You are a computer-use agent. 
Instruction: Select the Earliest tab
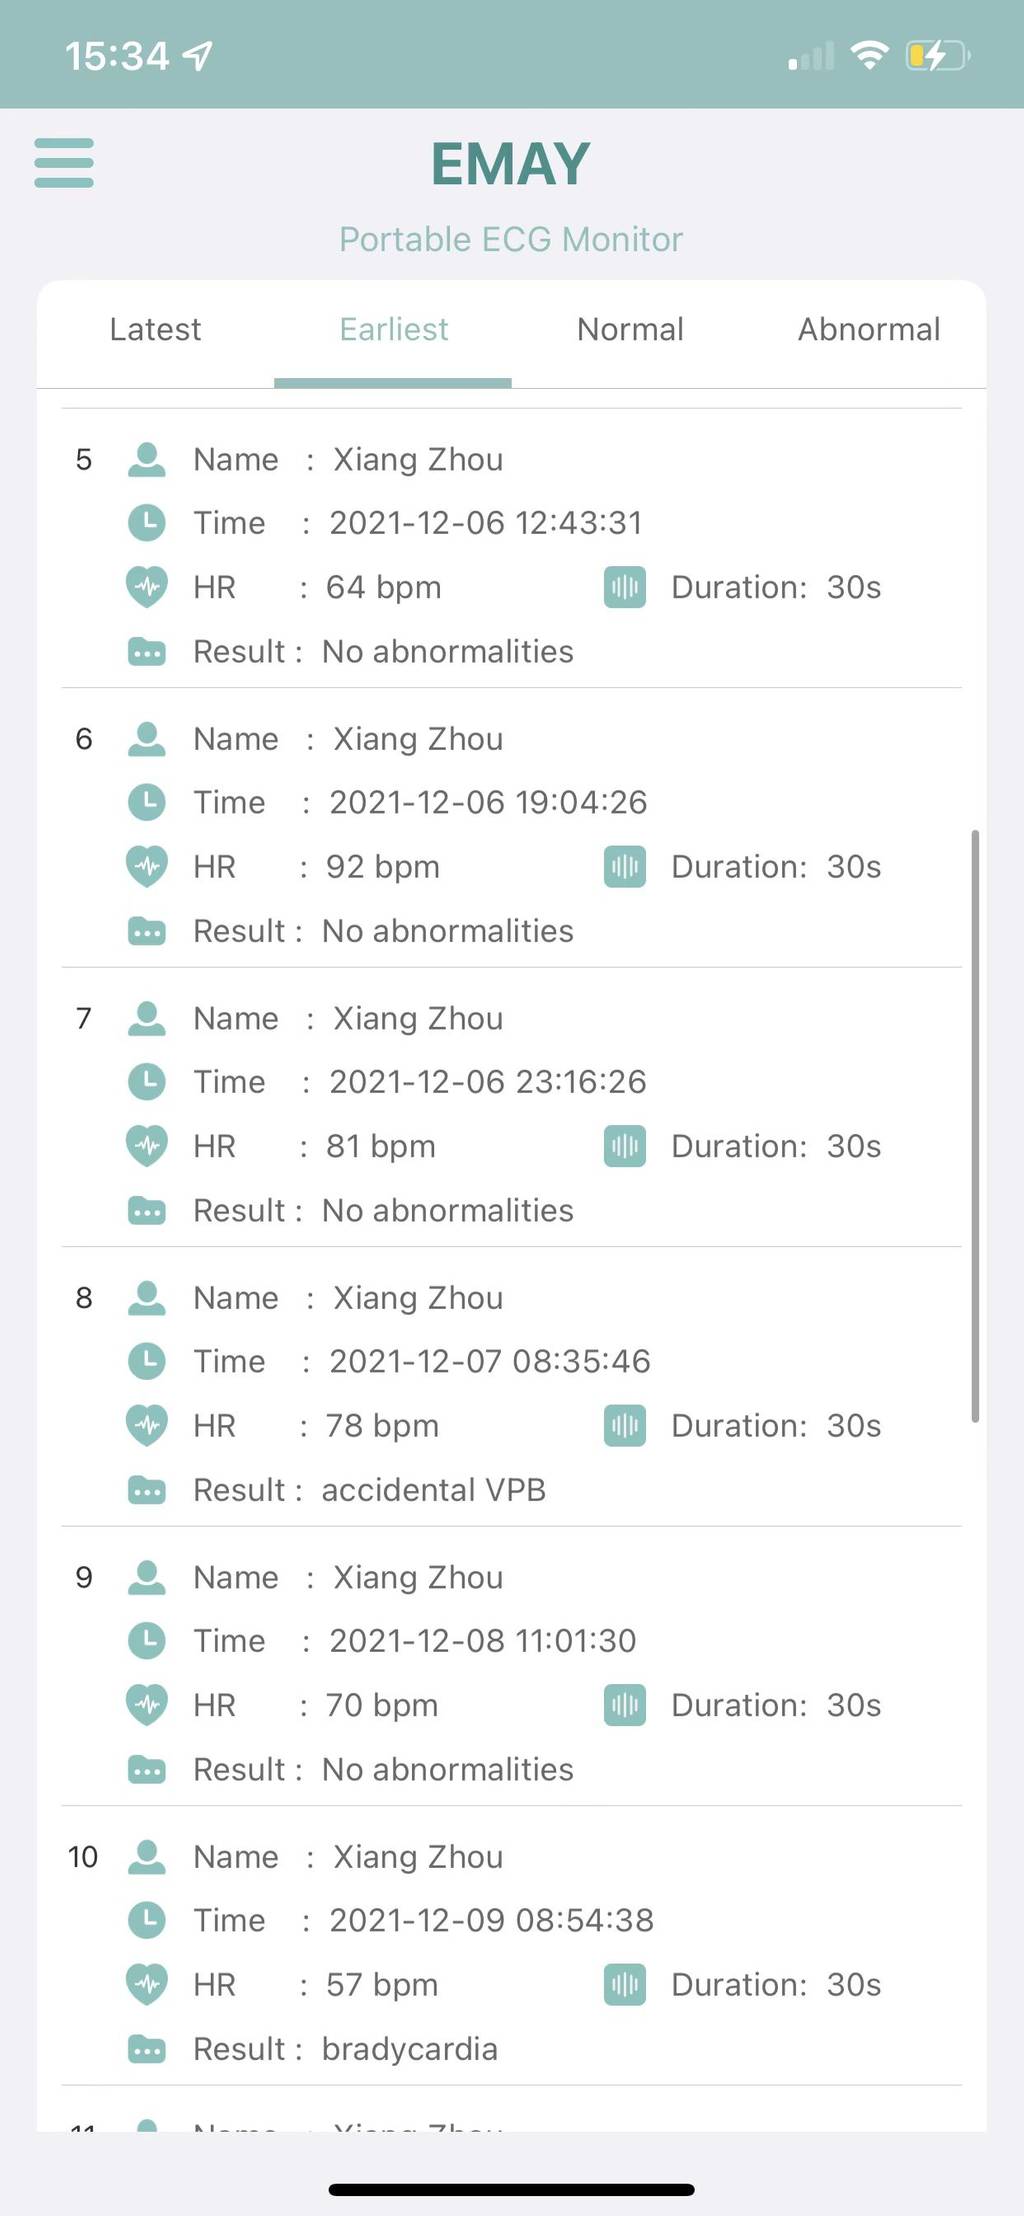393,329
